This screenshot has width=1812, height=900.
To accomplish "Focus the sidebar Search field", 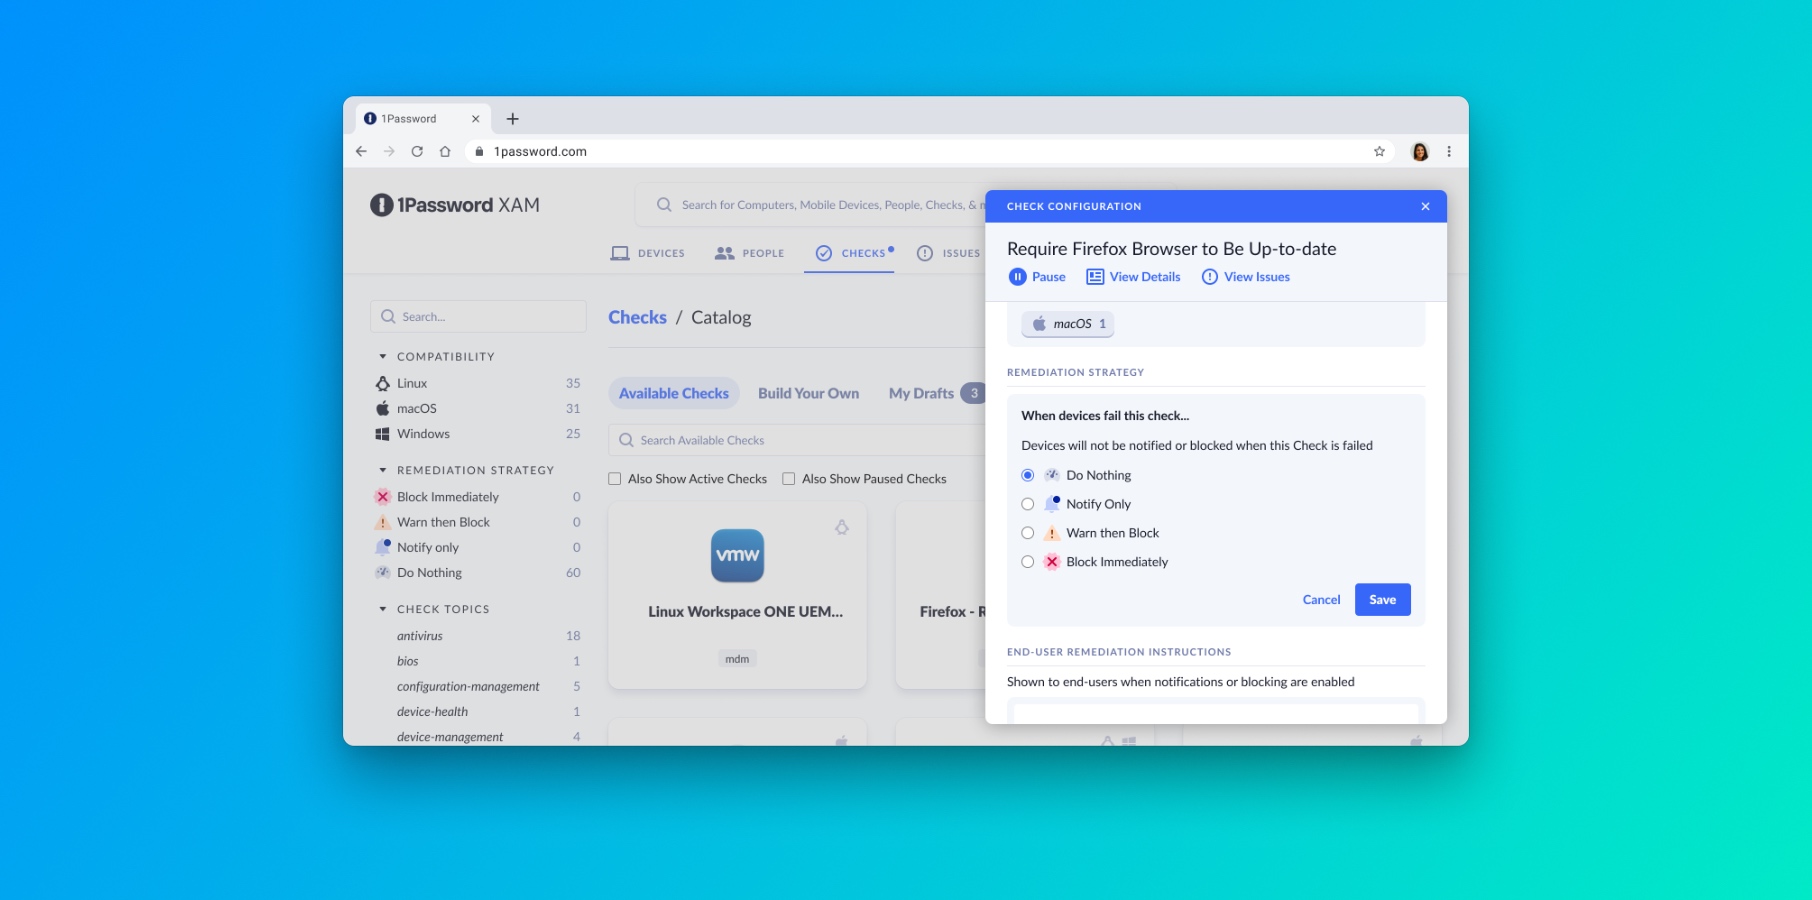I will pyautogui.click(x=478, y=317).
